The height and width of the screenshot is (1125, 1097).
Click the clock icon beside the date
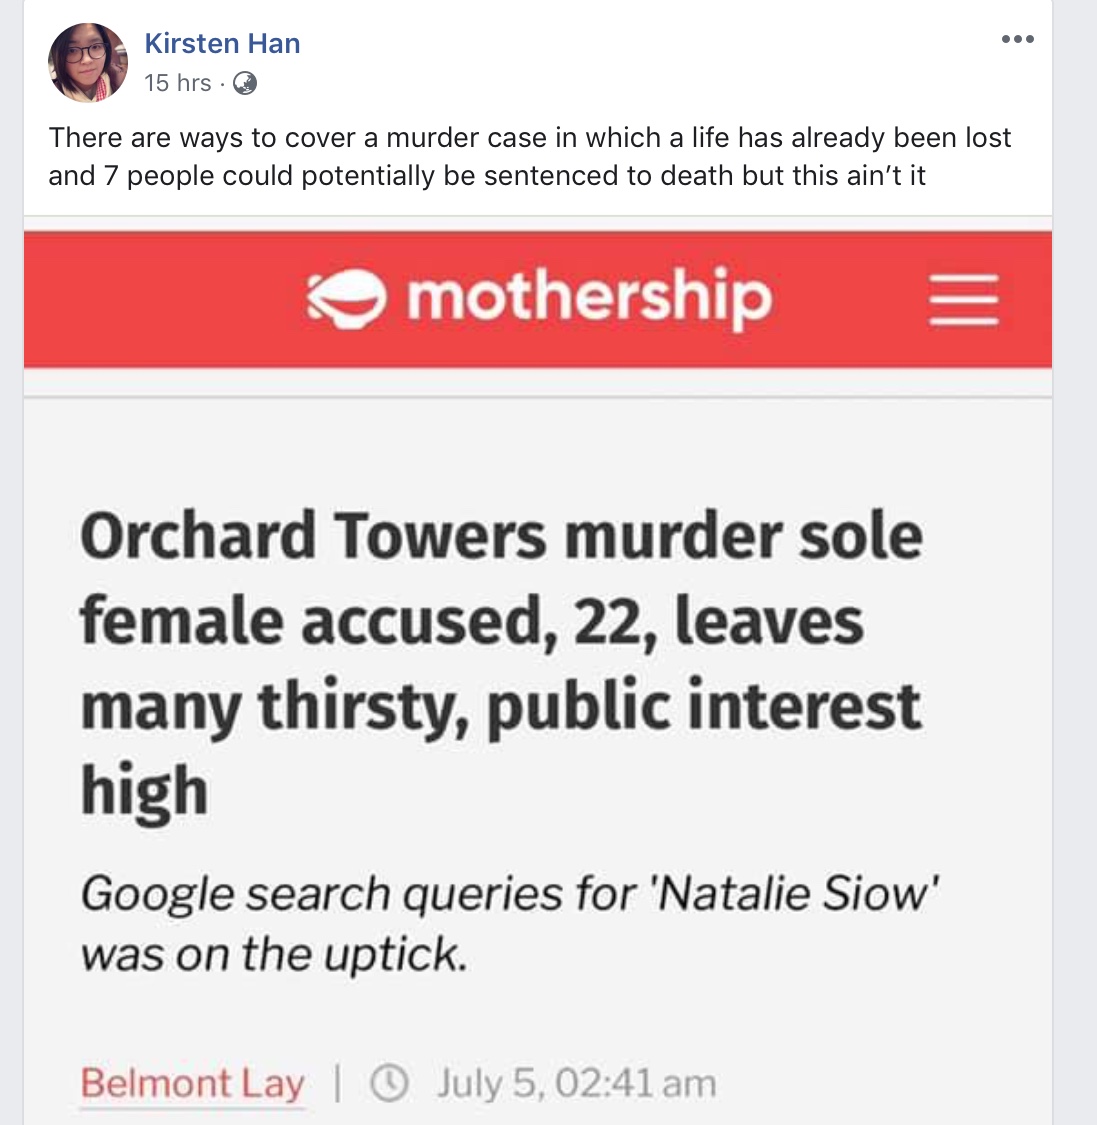point(391,1083)
